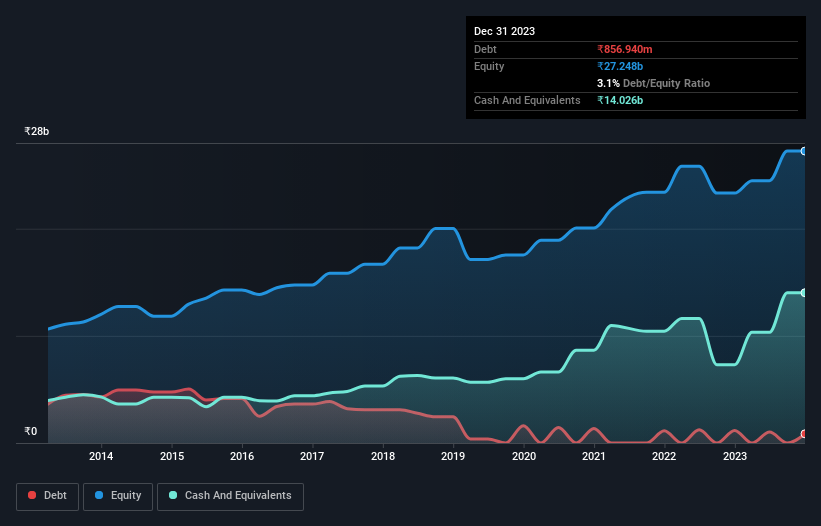Click the 2020 x-axis label
Screen dimensions: 821x526
pyautogui.click(x=524, y=456)
